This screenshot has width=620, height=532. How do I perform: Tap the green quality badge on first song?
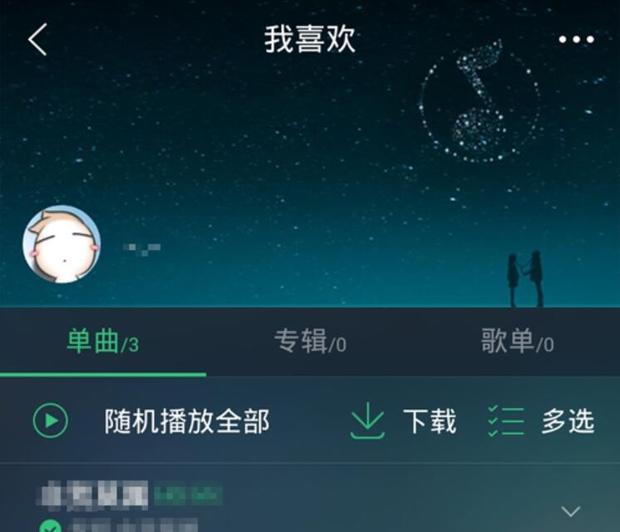[x=187, y=495]
